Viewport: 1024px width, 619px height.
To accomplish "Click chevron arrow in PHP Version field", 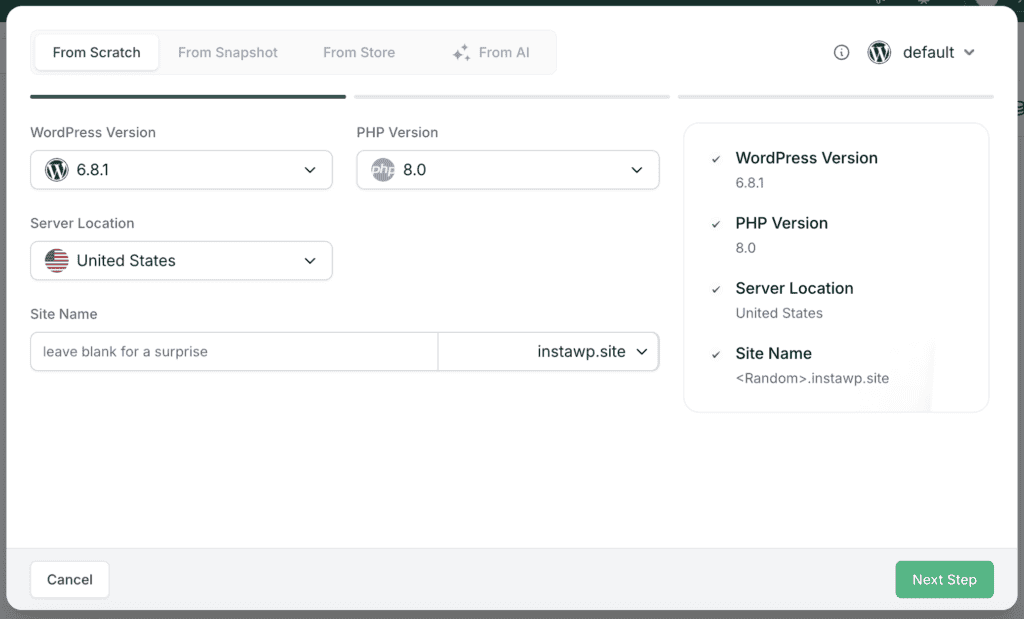I will [x=636, y=170].
